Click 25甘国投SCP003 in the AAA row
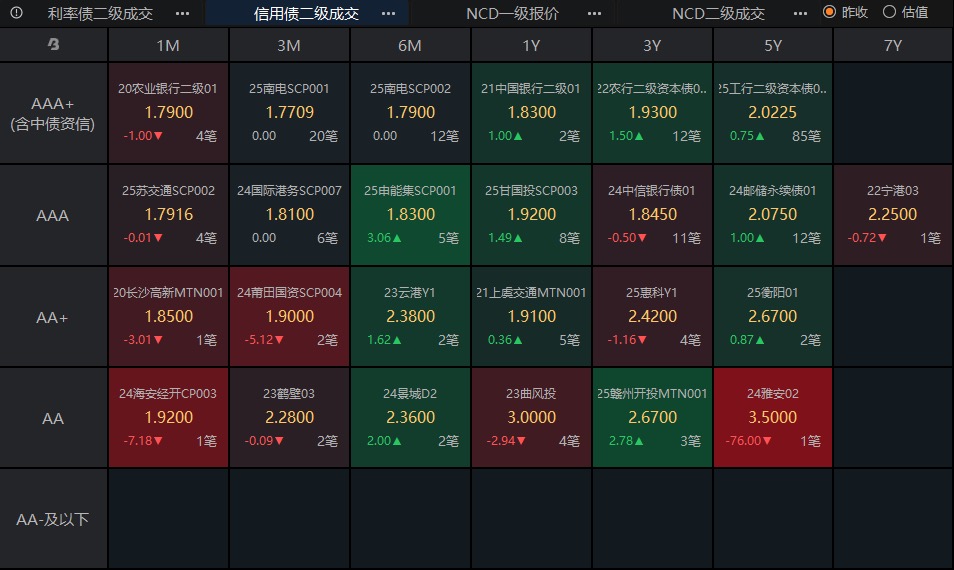This screenshot has height=570, width=954. point(531,191)
